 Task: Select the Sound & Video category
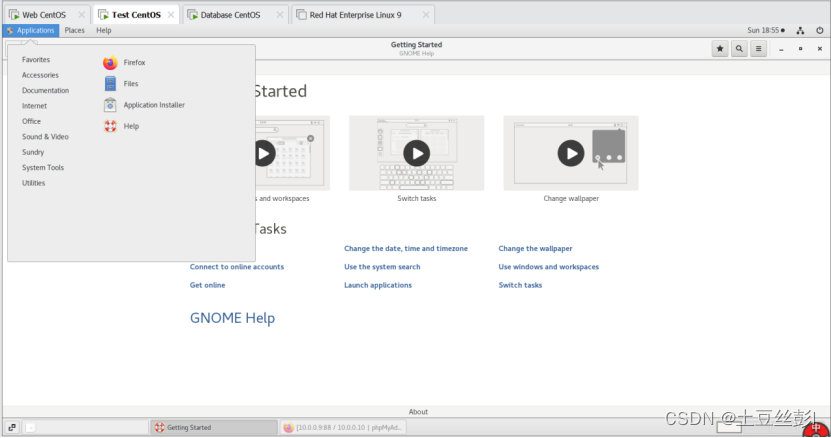[x=45, y=137]
